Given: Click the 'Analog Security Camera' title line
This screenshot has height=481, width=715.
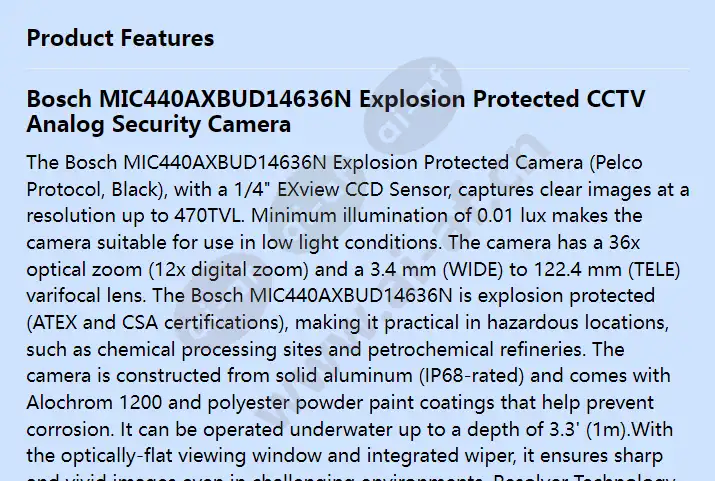Looking at the screenshot, I should [x=159, y=124].
